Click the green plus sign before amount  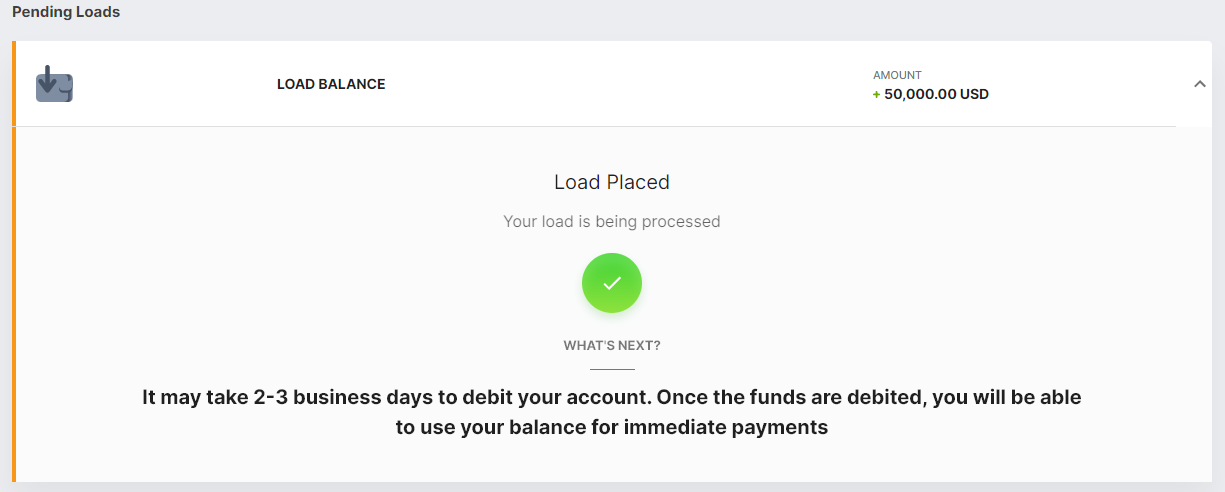coord(877,95)
